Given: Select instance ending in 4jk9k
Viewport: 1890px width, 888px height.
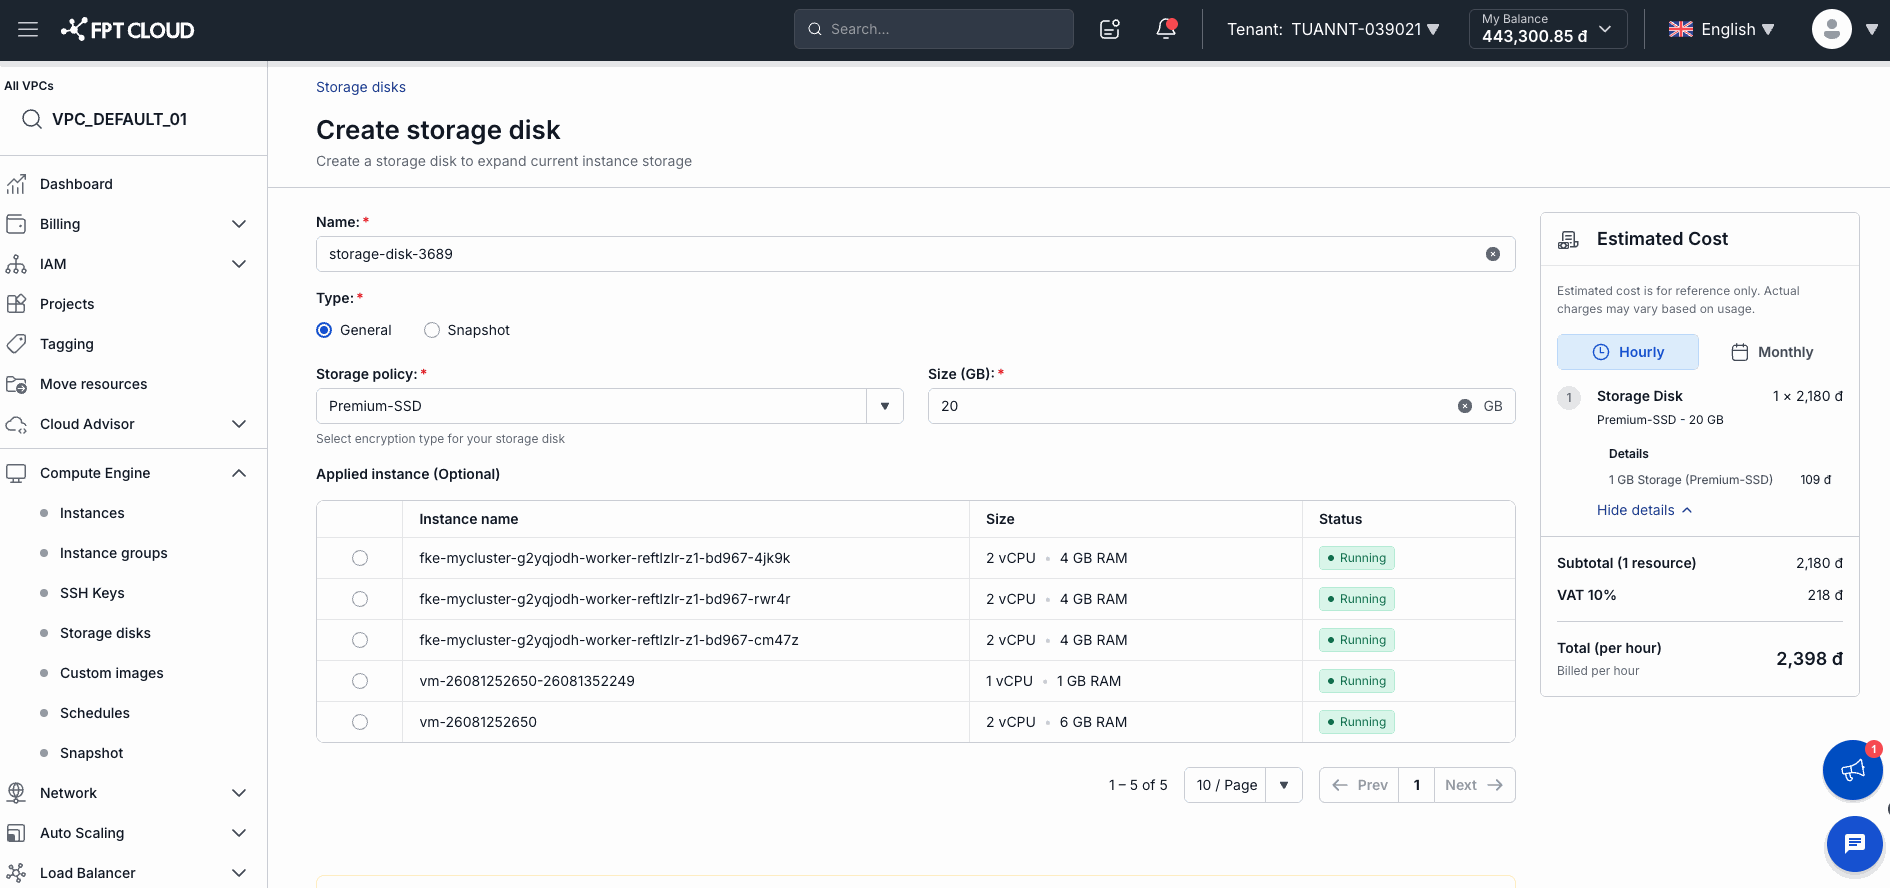Looking at the screenshot, I should (360, 558).
